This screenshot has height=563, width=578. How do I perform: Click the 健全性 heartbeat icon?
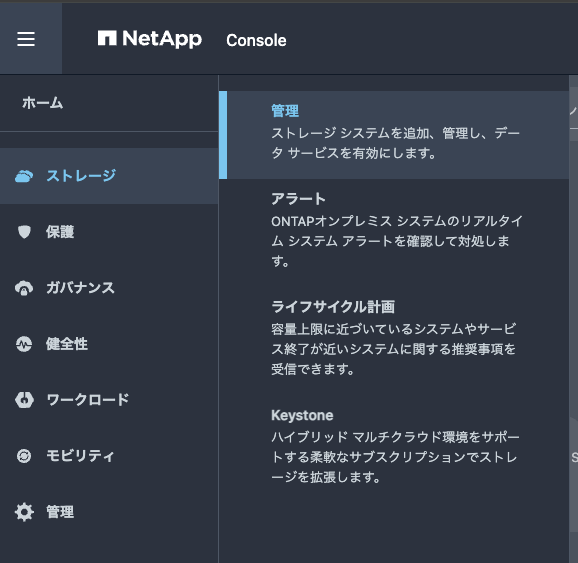click(x=24, y=344)
